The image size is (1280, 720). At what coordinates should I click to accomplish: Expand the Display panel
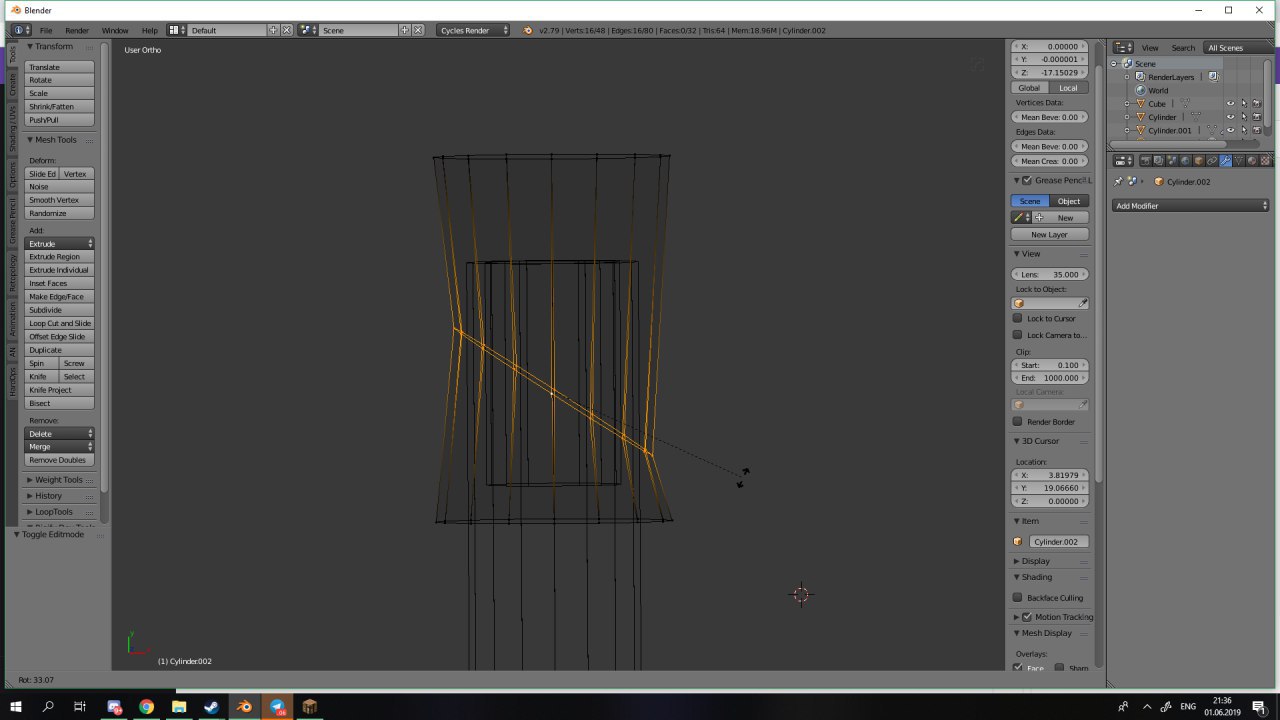pyautogui.click(x=1036, y=561)
